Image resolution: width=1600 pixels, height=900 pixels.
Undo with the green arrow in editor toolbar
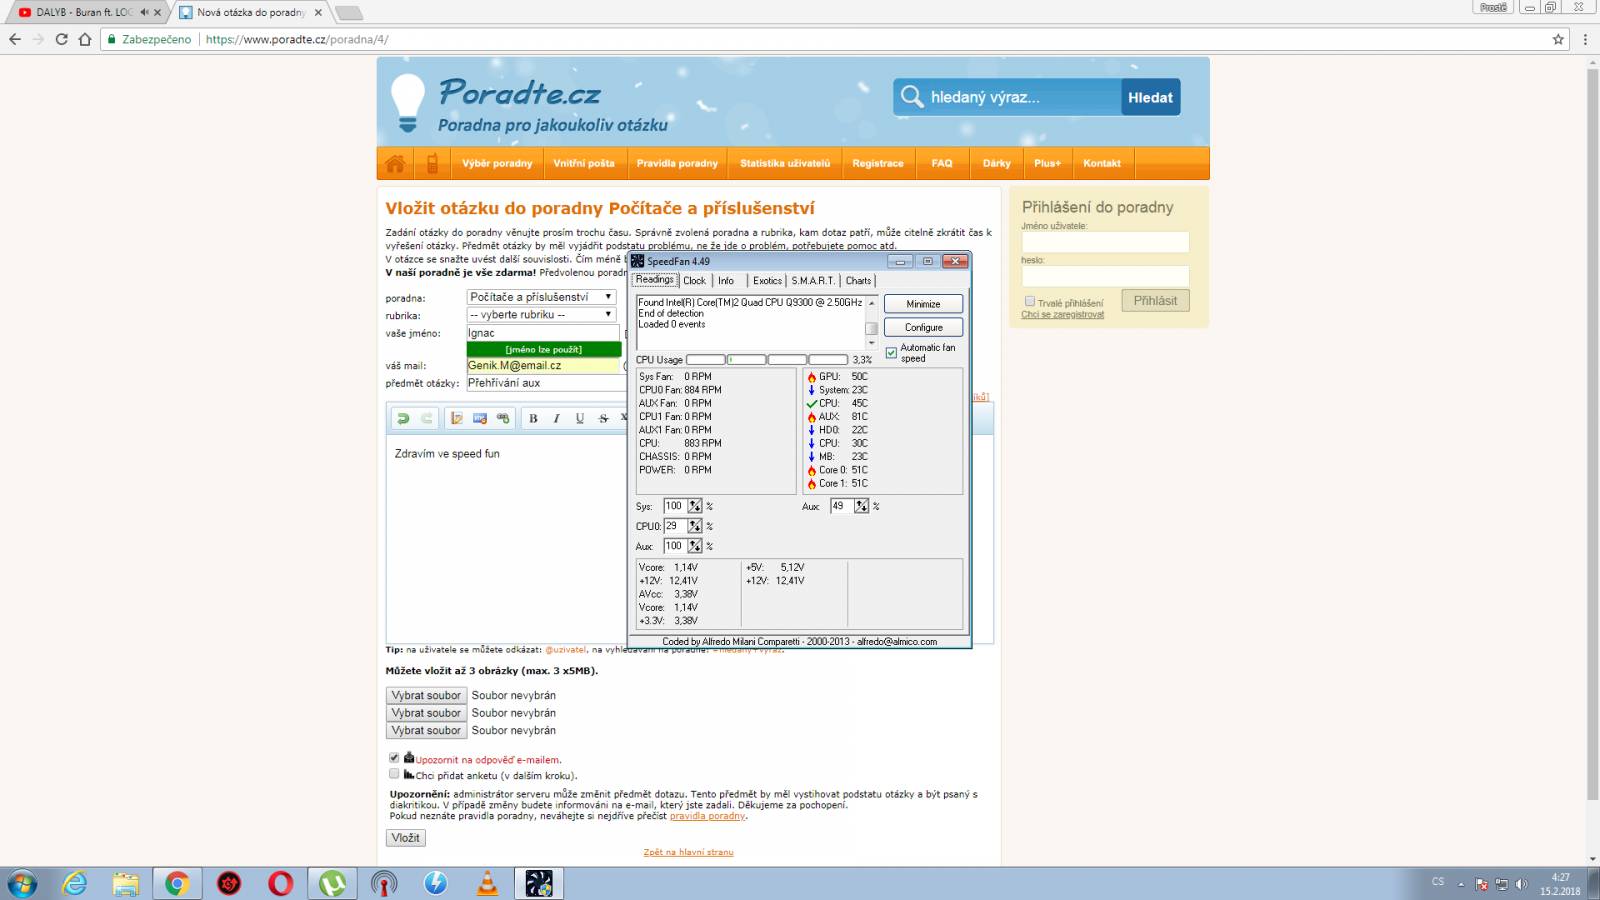tap(403, 418)
